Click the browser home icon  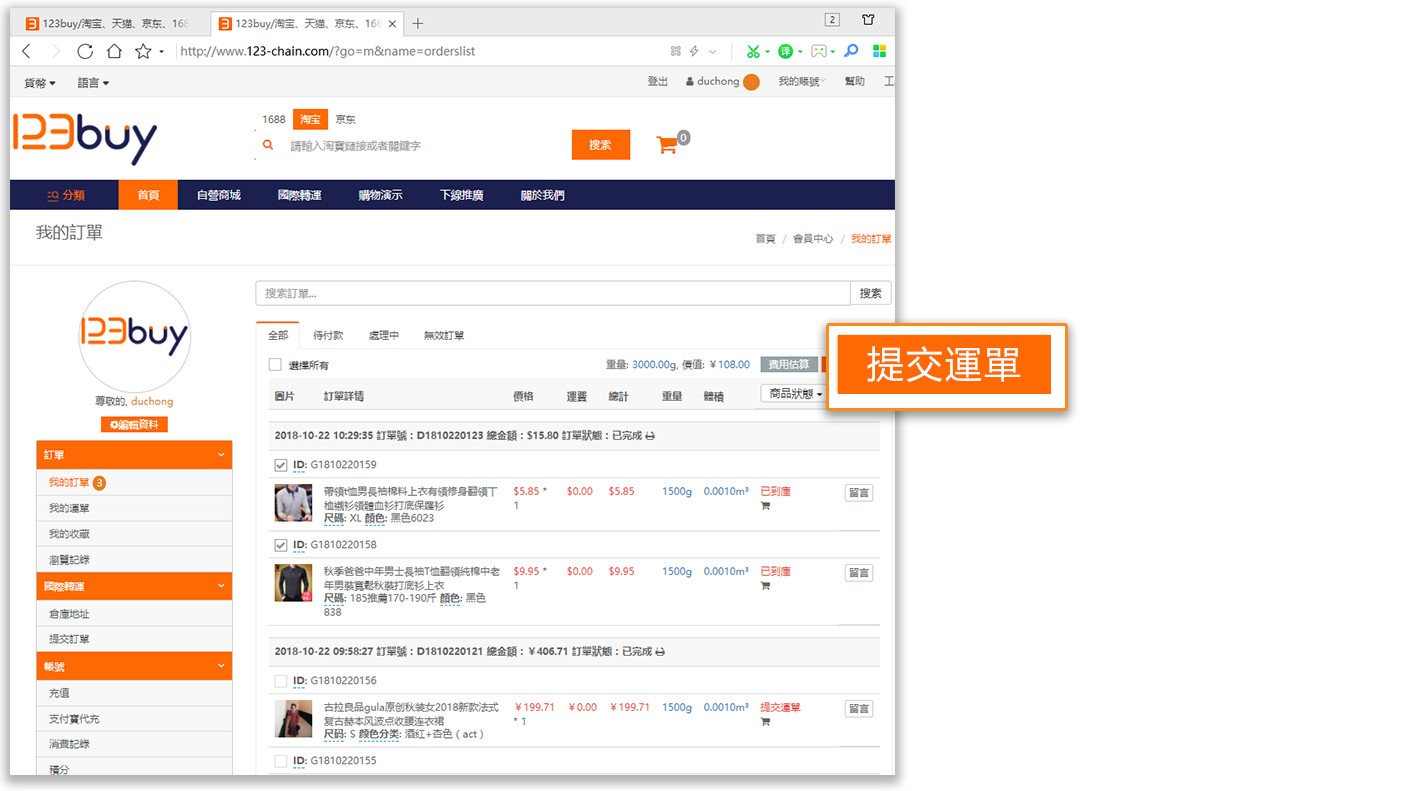click(x=114, y=51)
